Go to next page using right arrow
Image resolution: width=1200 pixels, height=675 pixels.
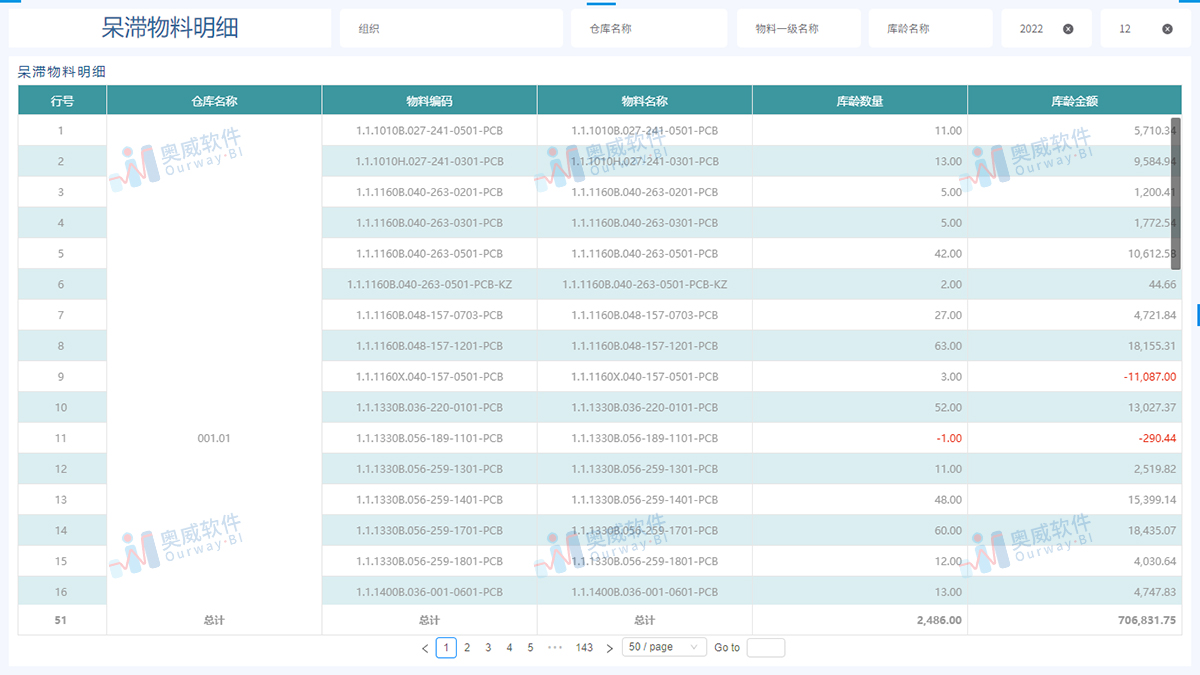(609, 647)
